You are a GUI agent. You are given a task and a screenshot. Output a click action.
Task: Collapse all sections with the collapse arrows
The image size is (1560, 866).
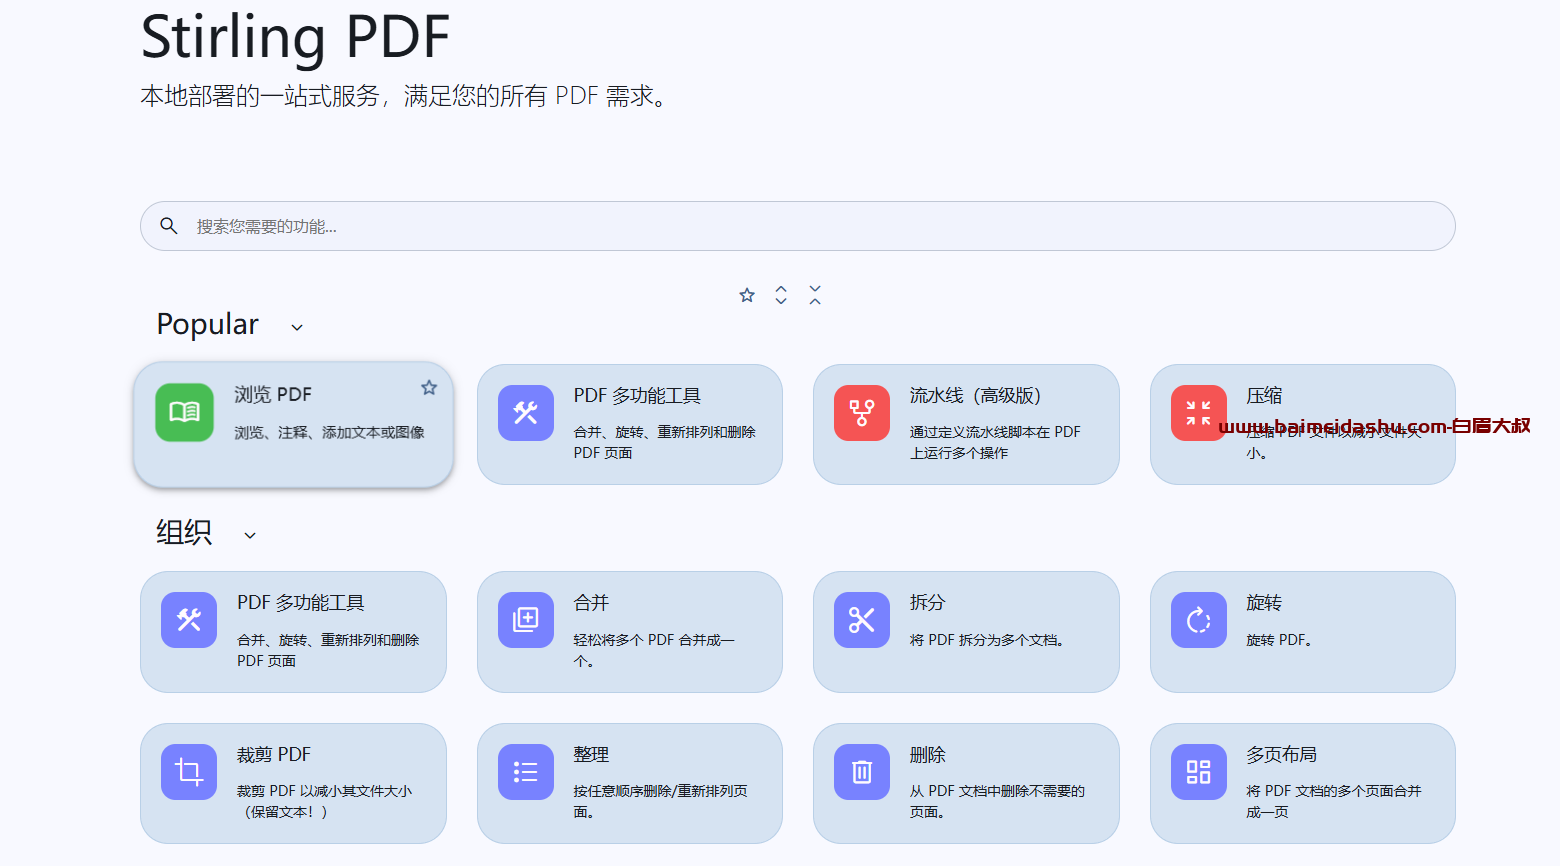[815, 295]
